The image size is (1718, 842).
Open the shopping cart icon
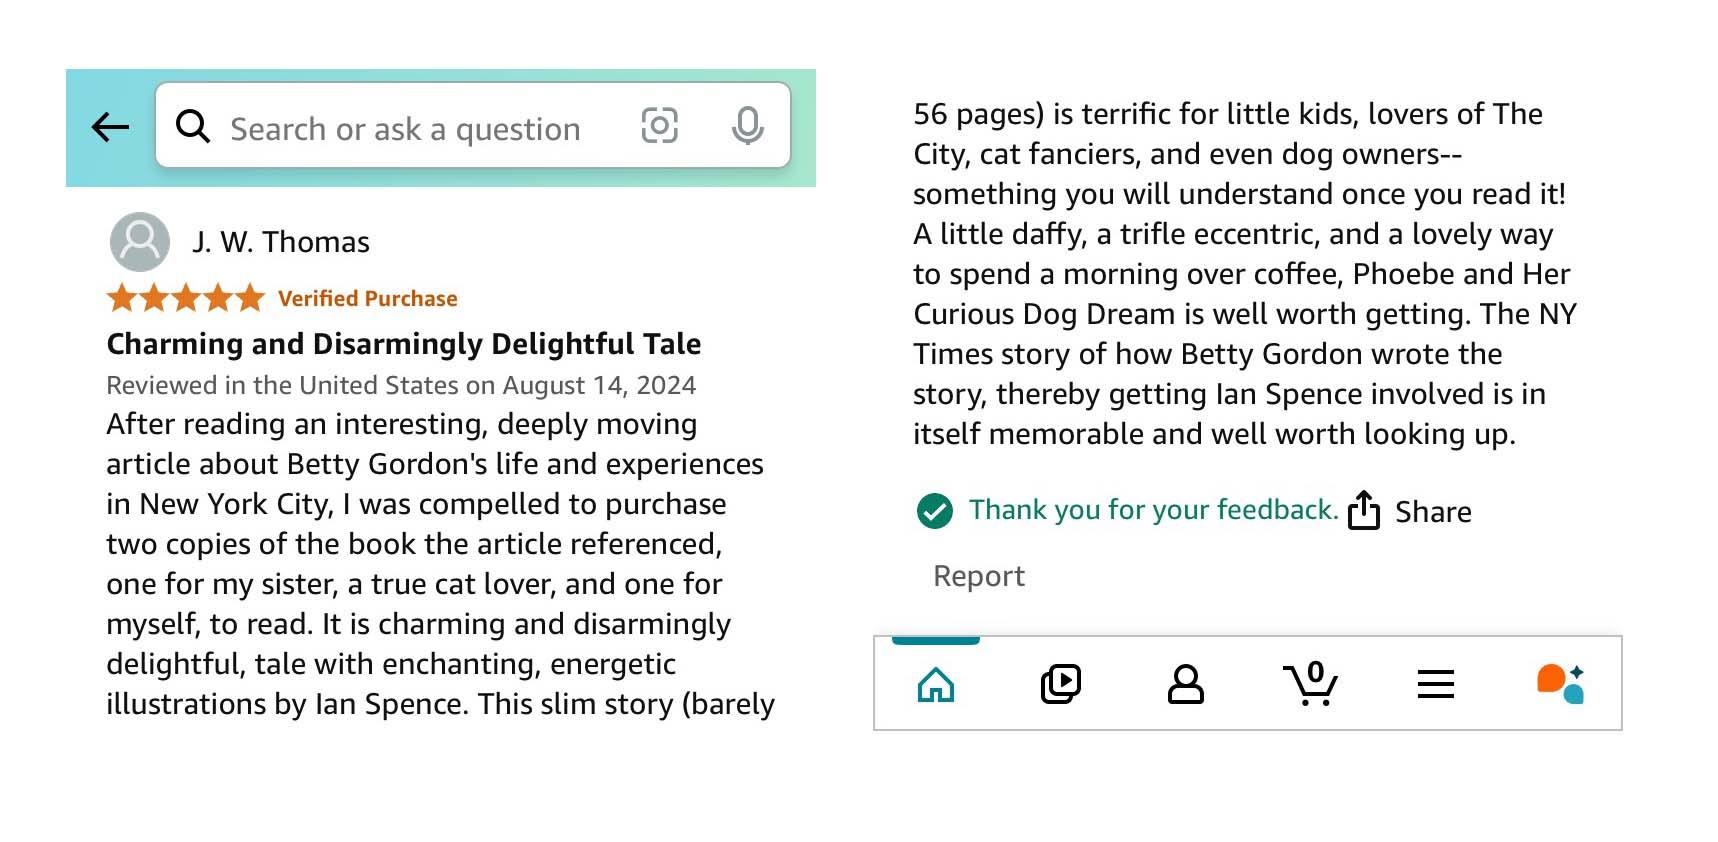coord(1311,684)
